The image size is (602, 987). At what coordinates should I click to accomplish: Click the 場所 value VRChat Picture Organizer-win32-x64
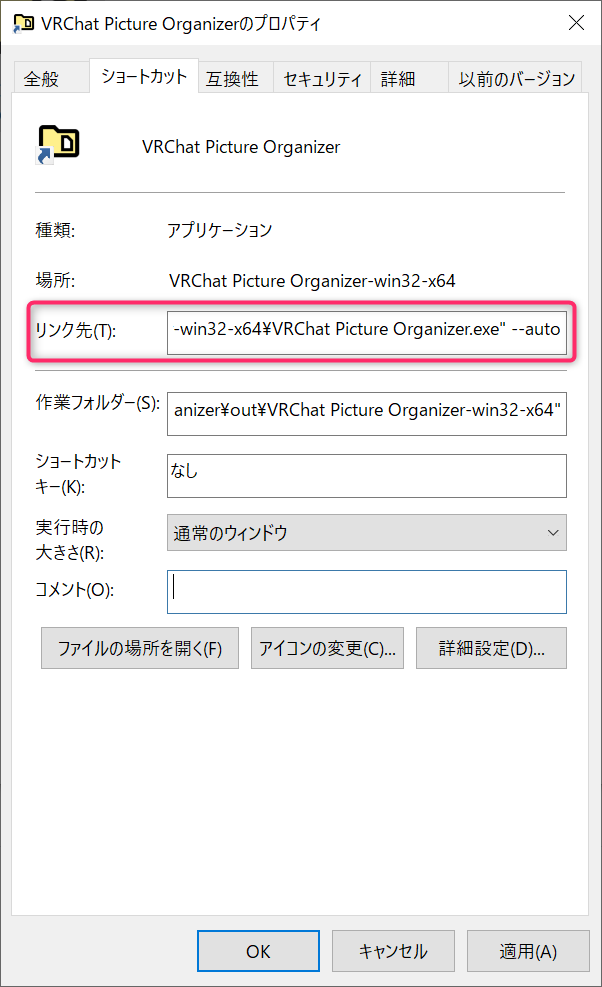[312, 281]
